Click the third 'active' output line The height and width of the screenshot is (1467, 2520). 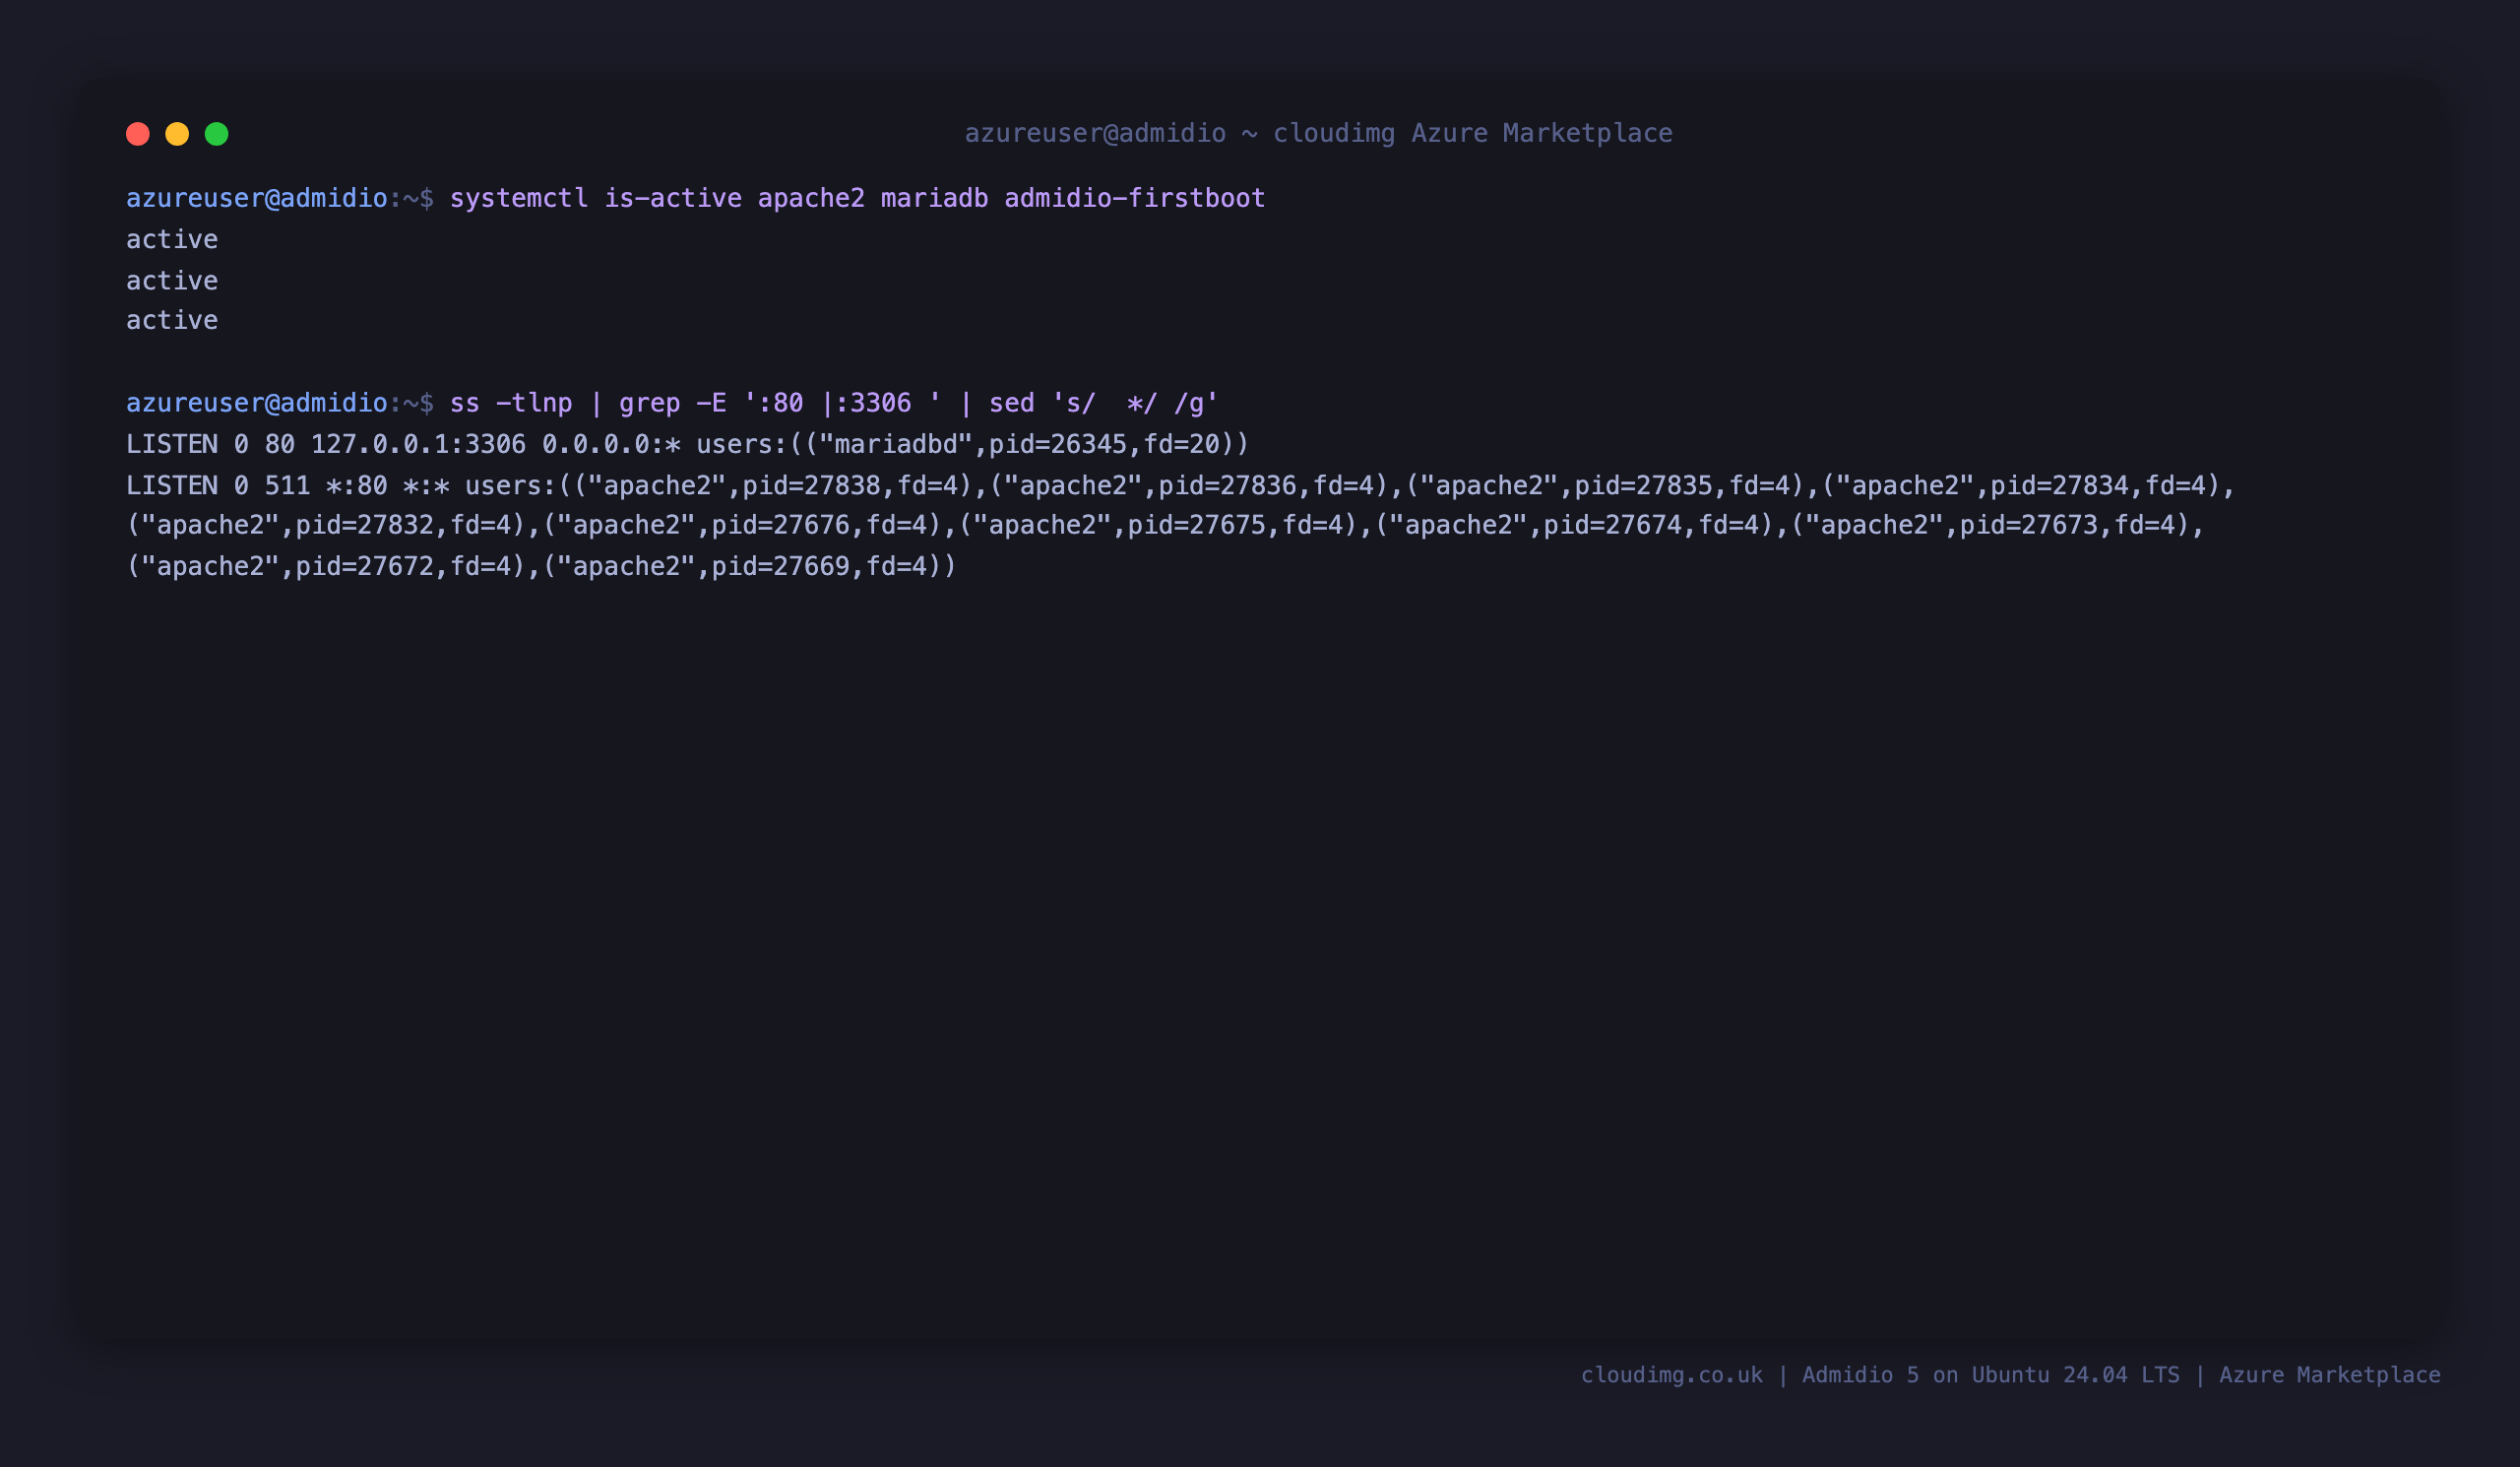[x=172, y=320]
